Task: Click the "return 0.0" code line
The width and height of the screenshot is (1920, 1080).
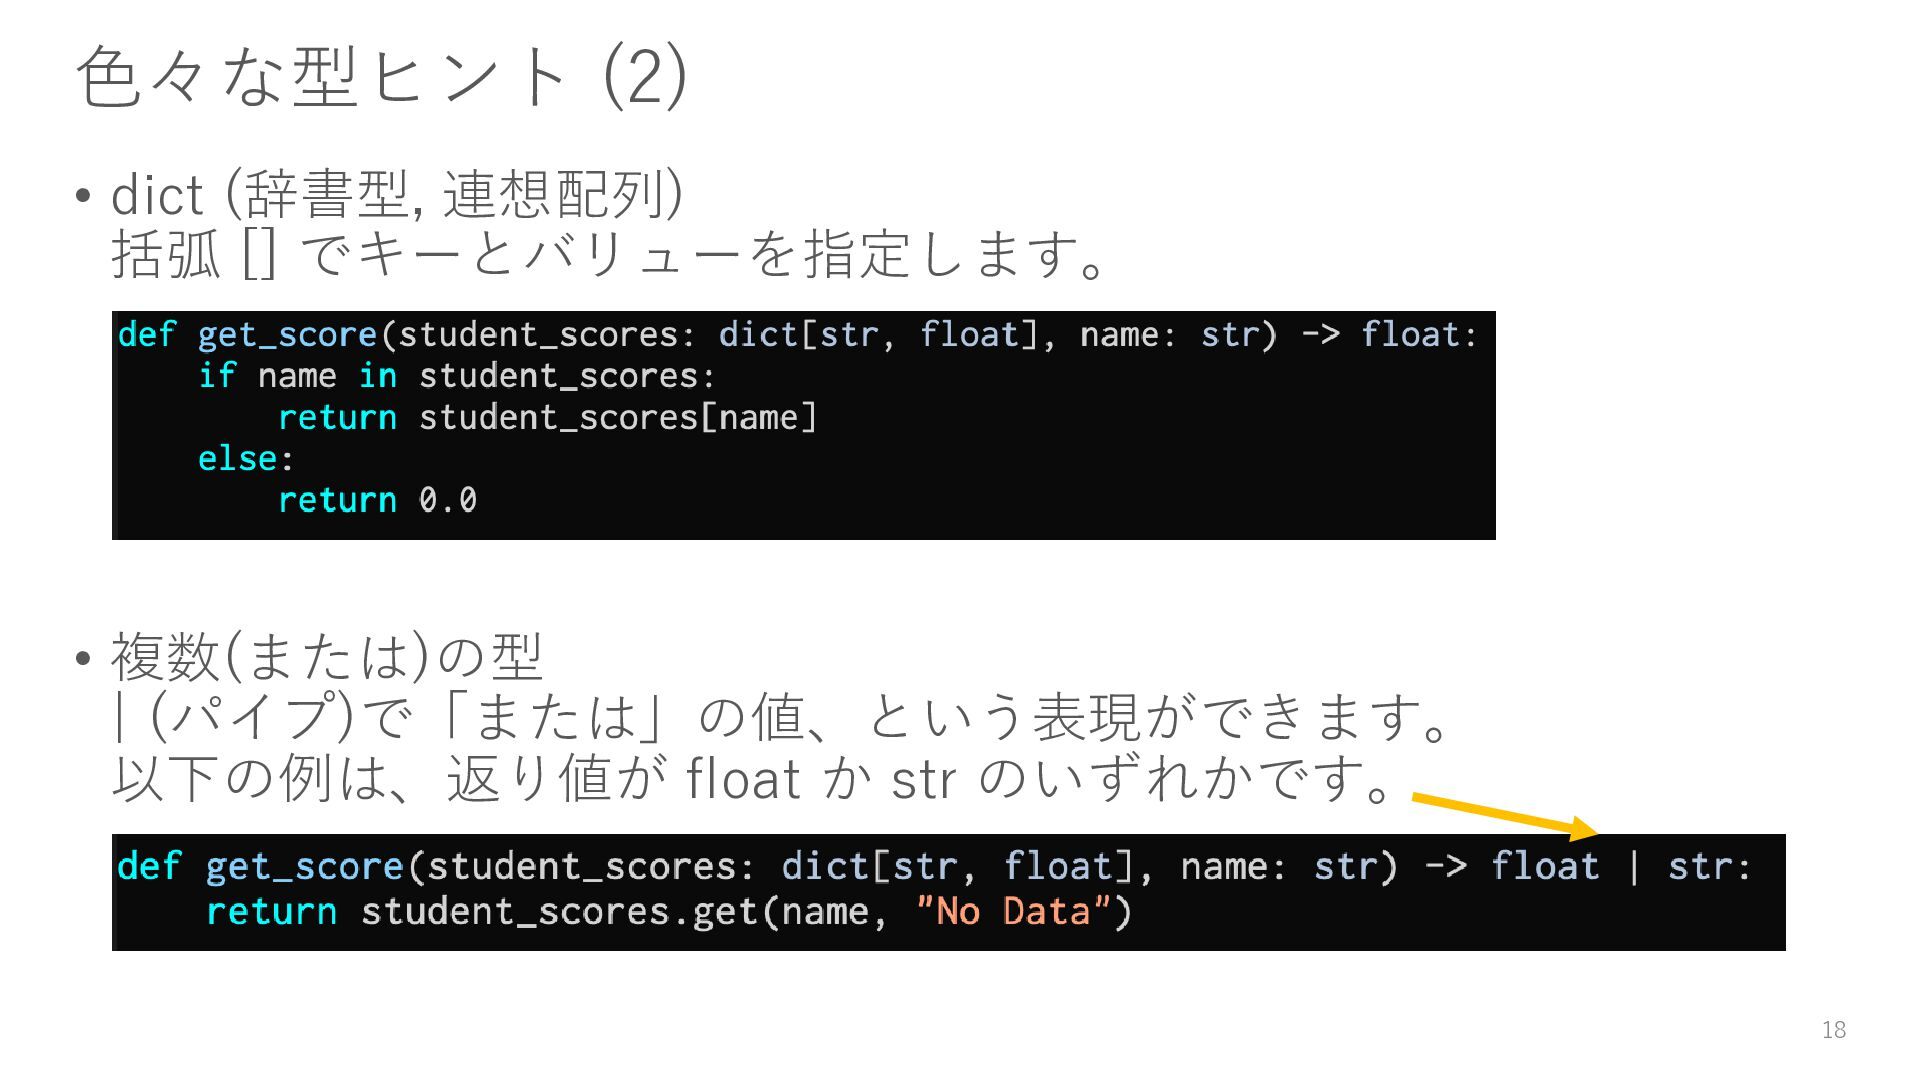Action: tap(377, 499)
